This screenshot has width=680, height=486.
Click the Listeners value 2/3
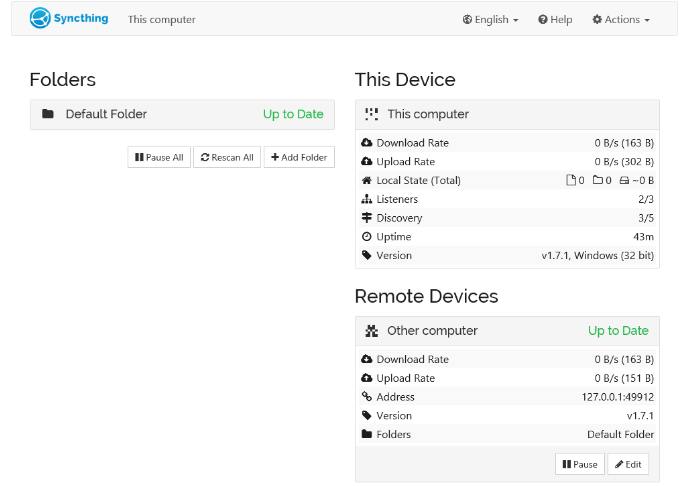coord(646,199)
